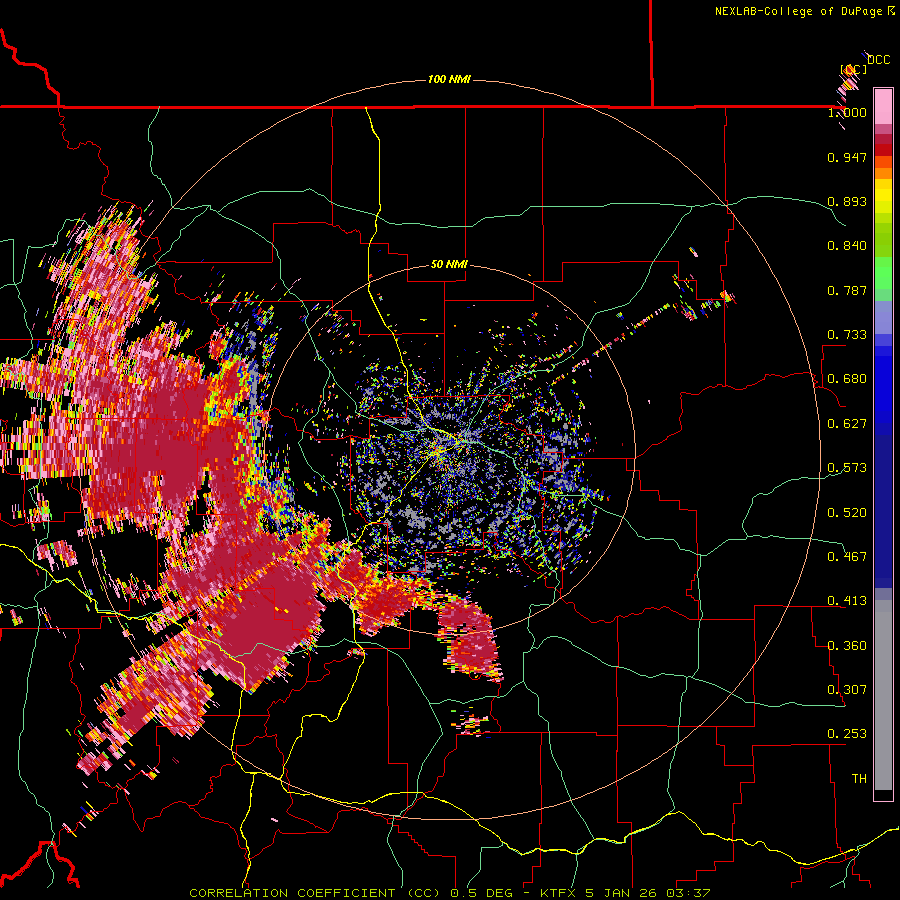This screenshot has width=900, height=900.
Task: Click the 0.840 scale value
Action: pyautogui.click(x=847, y=246)
